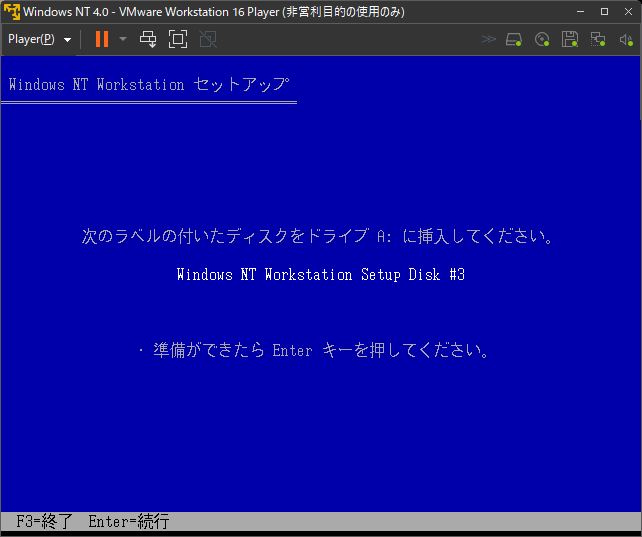Viewport: 642px width, 537px height.
Task: Expand the power options arrow beside pause
Action: pyautogui.click(x=123, y=39)
